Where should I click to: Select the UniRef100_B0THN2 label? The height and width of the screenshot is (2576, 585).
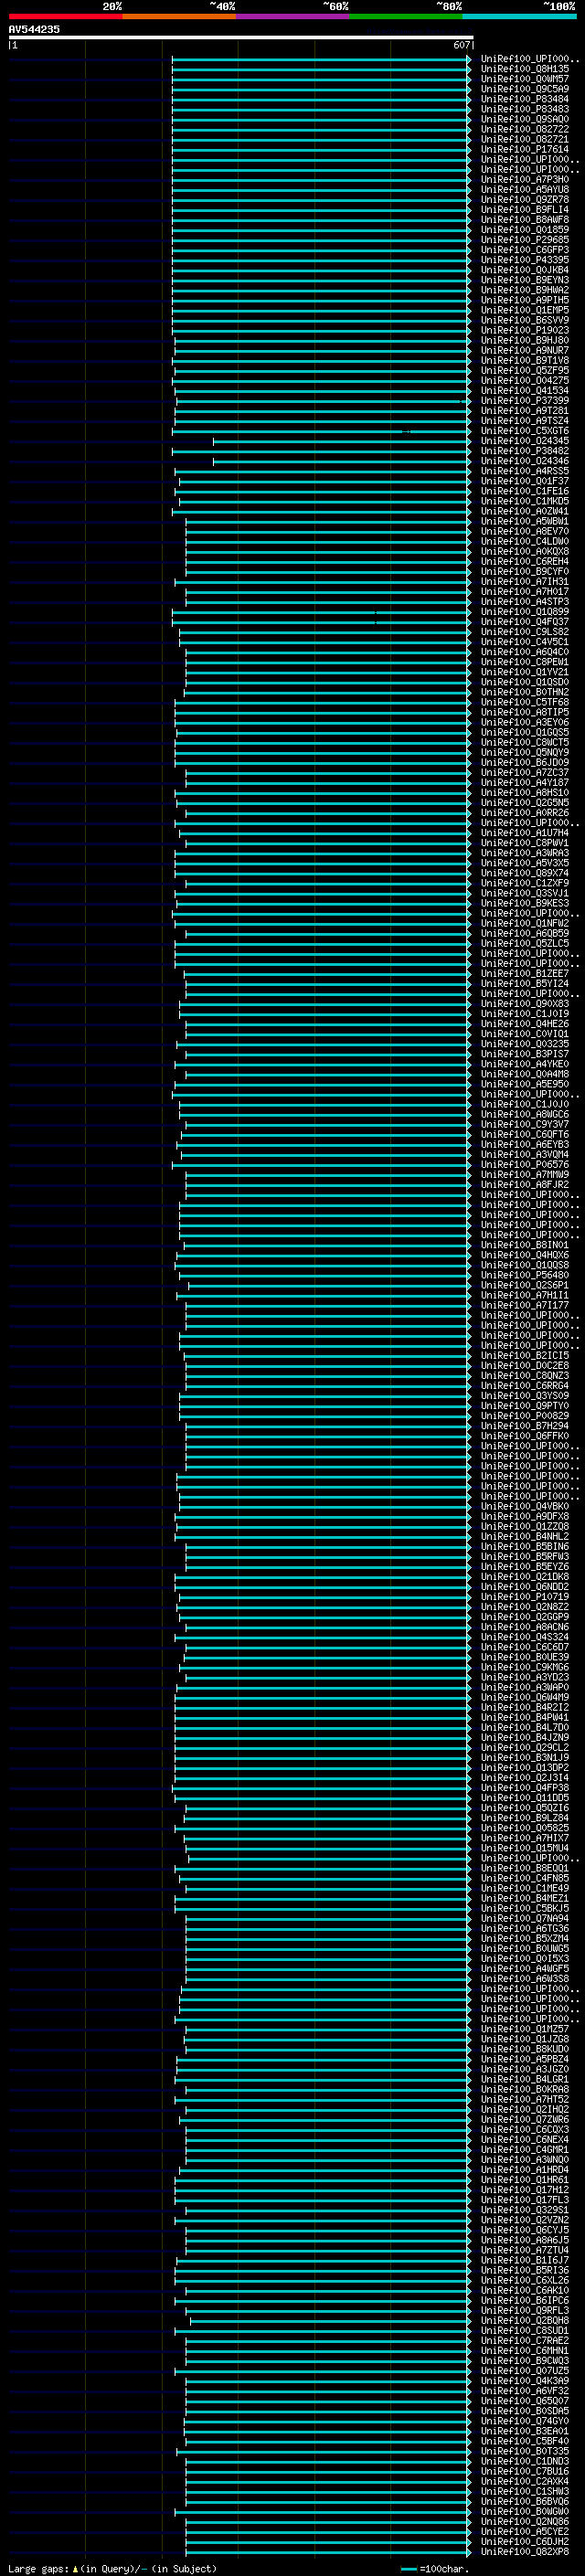pyautogui.click(x=525, y=691)
